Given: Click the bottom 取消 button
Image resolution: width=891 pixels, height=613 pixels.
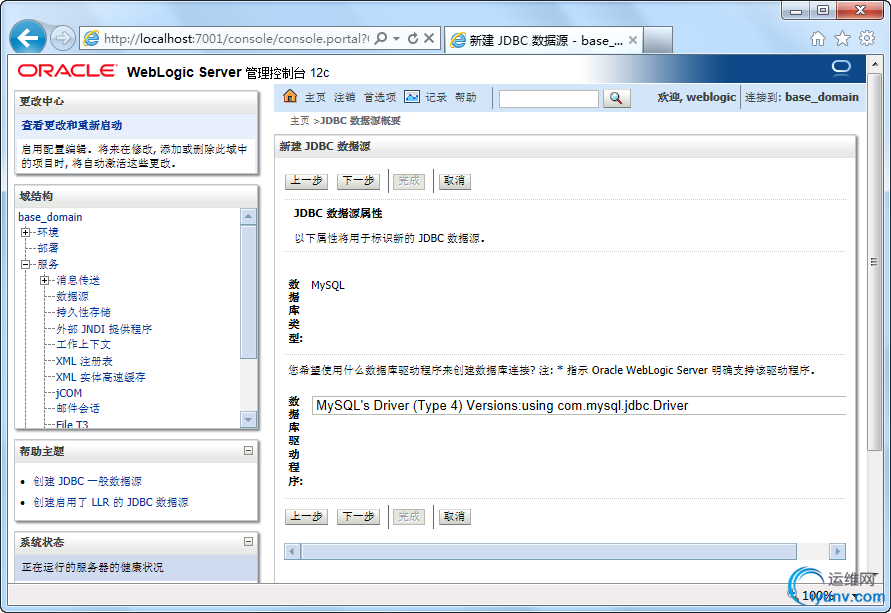Looking at the screenshot, I should point(455,516).
